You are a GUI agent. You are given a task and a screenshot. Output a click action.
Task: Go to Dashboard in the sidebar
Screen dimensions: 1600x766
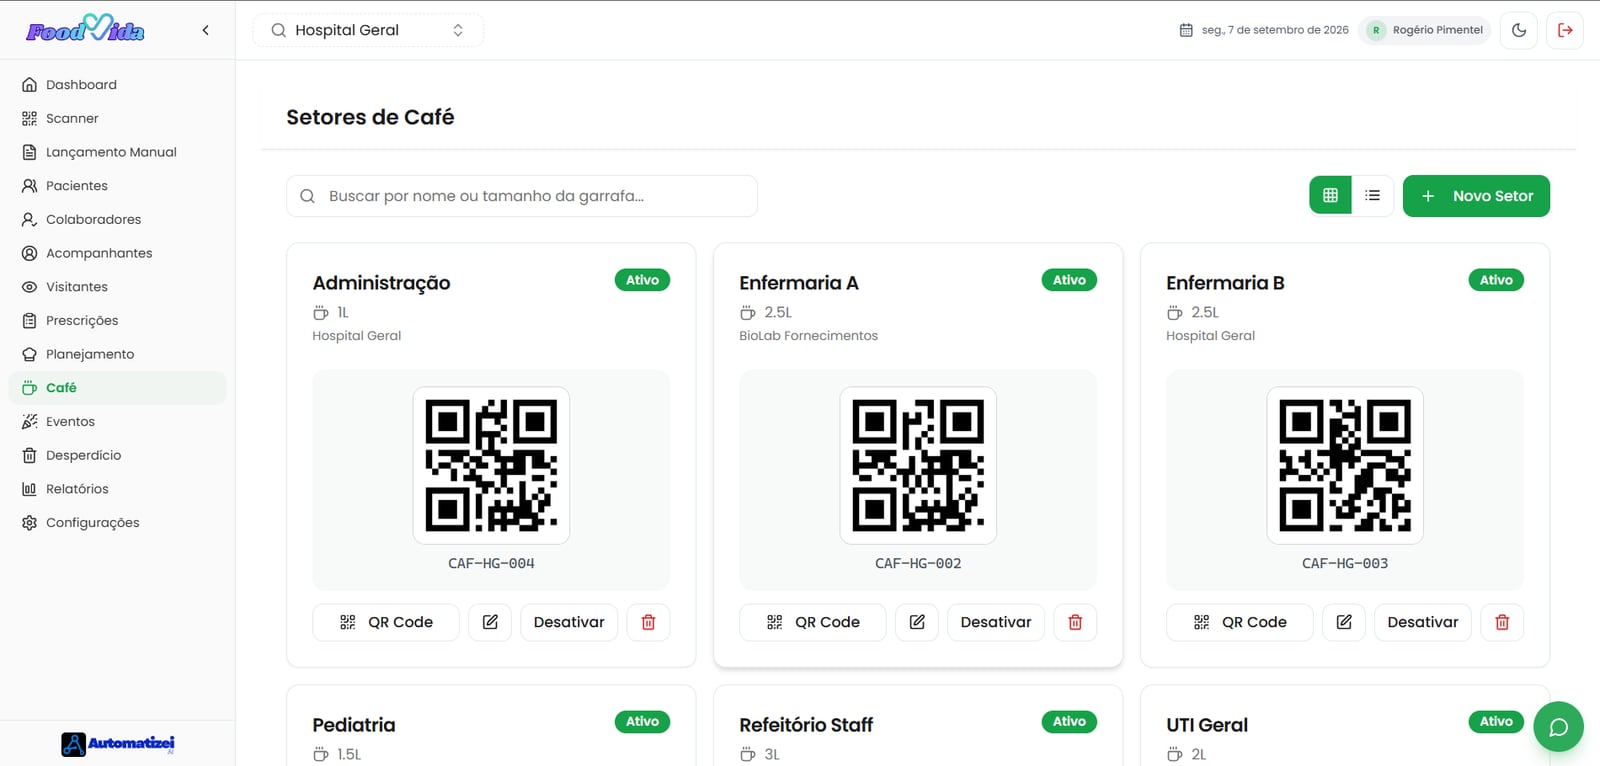118,85
